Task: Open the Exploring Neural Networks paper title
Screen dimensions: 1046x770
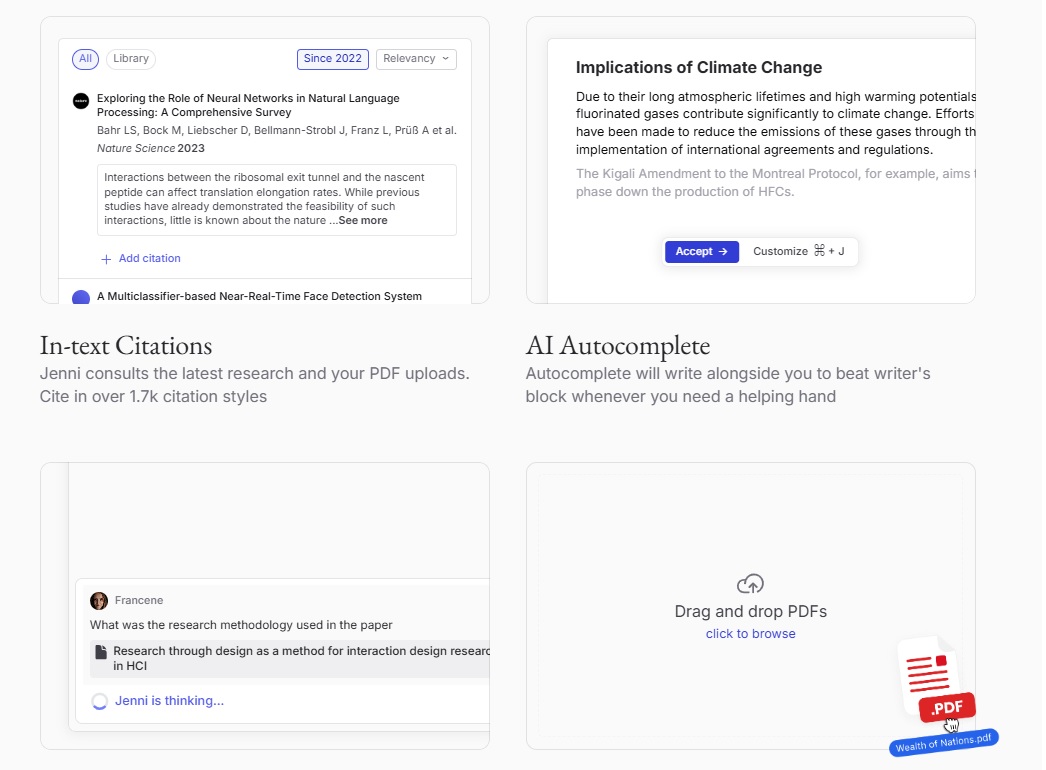Action: pos(249,106)
